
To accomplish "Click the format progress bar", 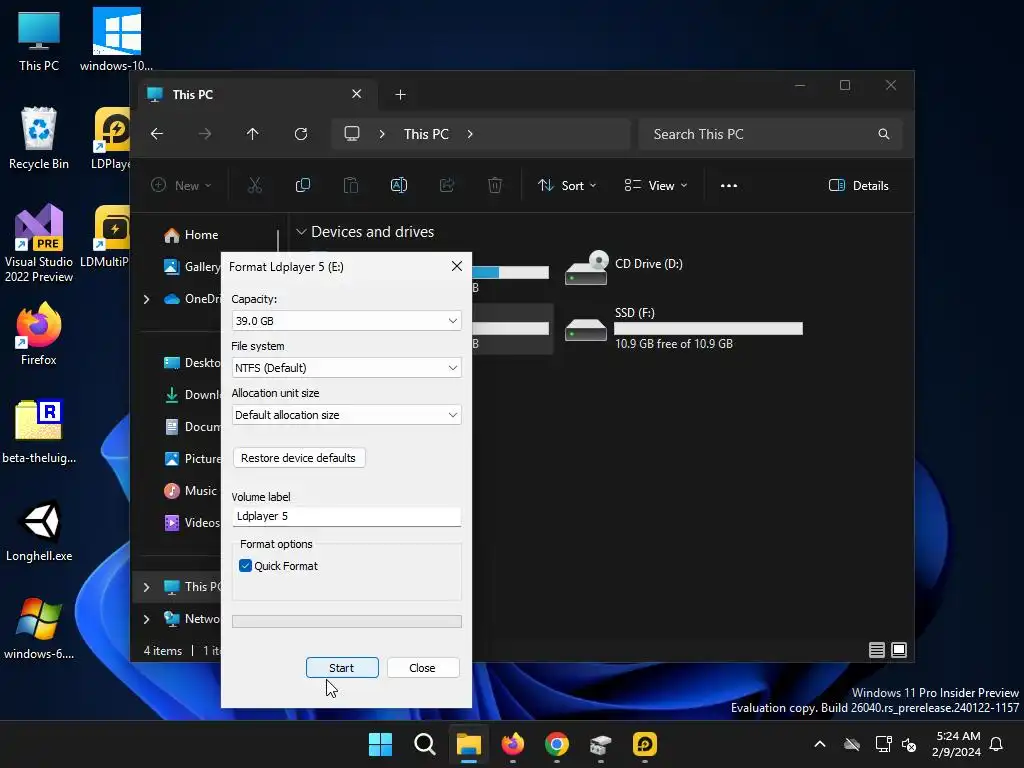I will pos(346,621).
